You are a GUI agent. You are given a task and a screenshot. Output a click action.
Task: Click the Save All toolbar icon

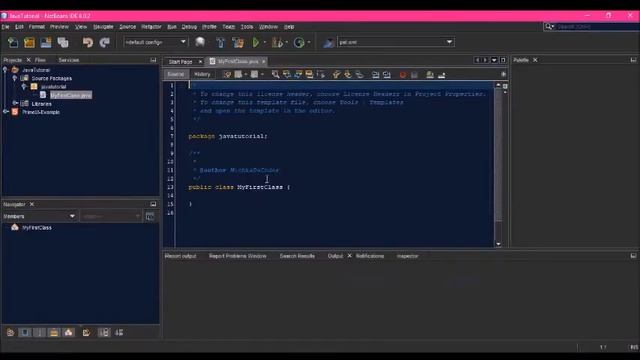[x=63, y=42]
